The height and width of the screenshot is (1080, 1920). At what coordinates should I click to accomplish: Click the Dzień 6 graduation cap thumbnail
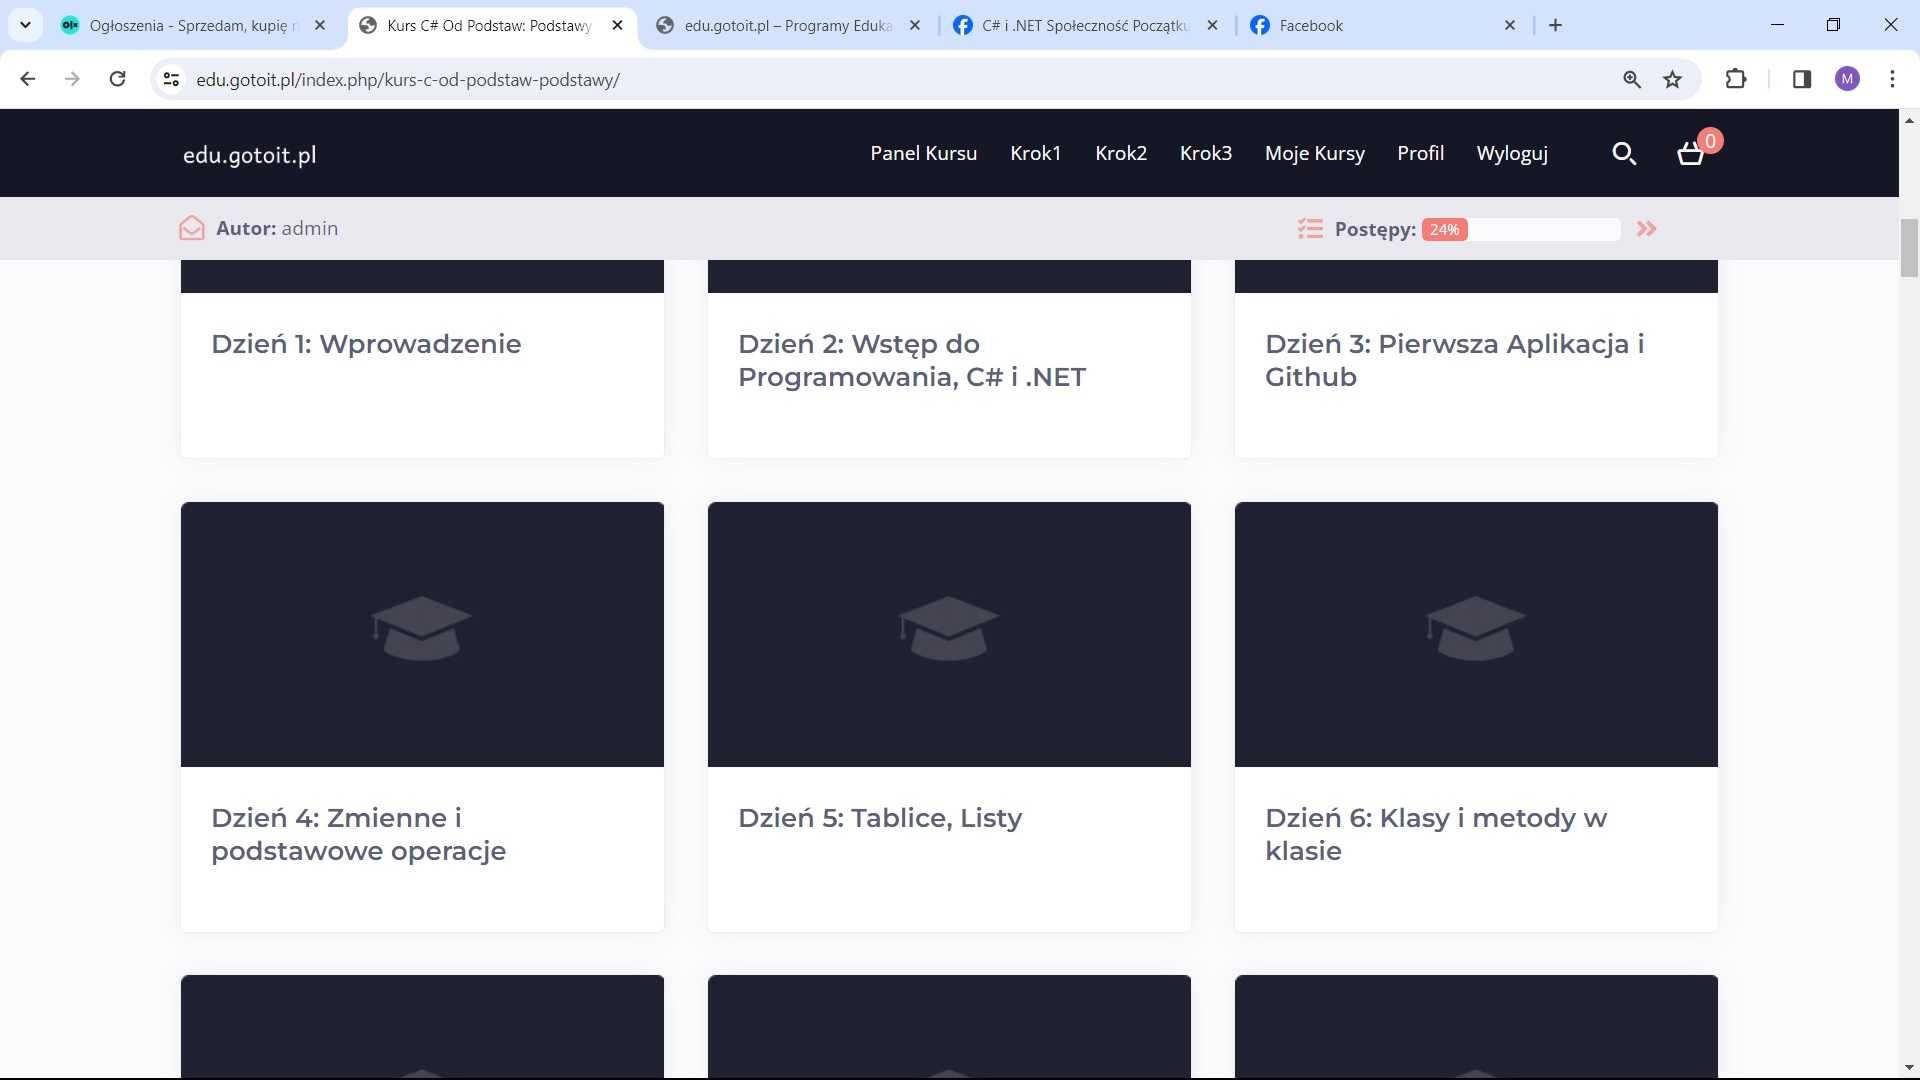point(1476,634)
